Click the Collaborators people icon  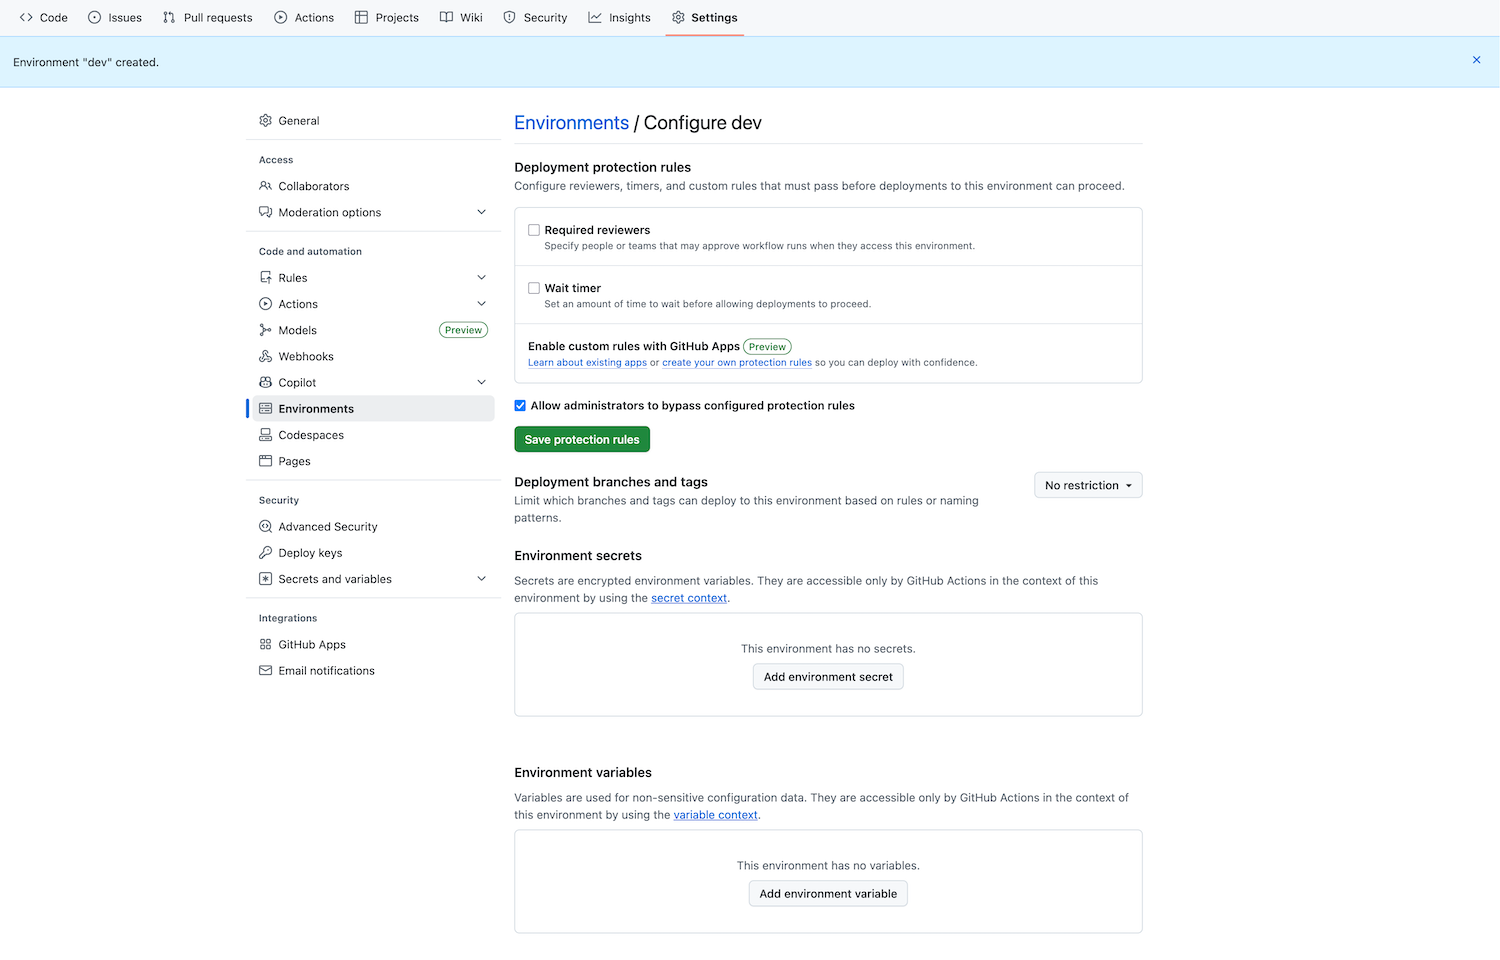coord(265,186)
